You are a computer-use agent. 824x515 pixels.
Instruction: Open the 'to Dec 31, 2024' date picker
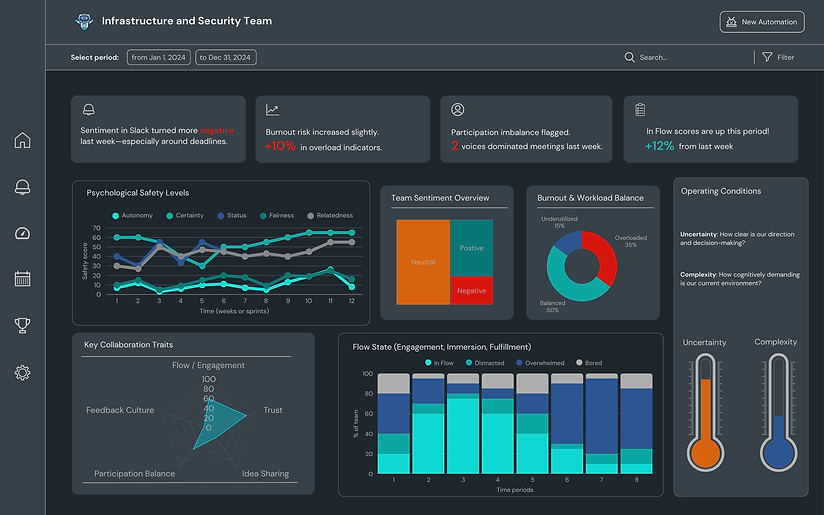click(225, 57)
